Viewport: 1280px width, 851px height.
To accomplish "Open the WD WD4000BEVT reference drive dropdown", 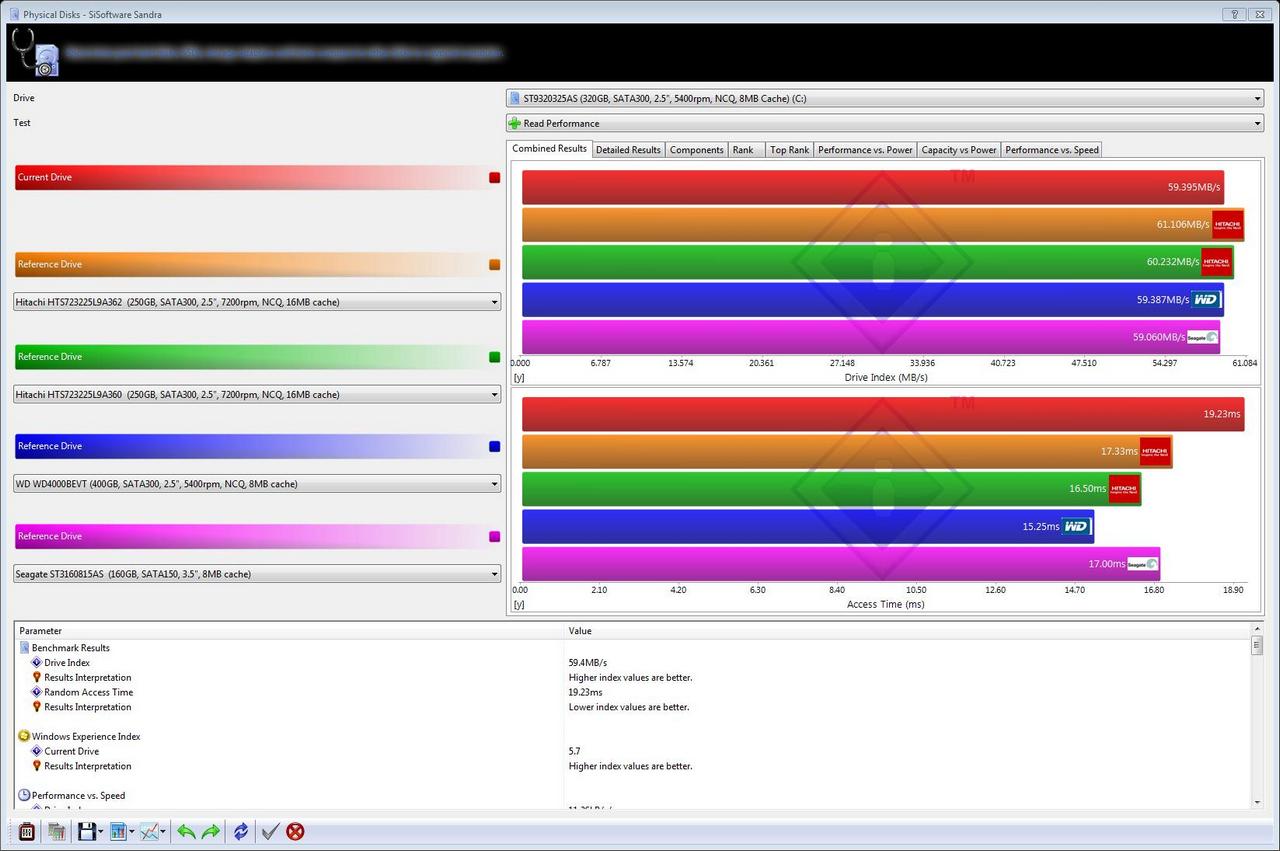I will pos(257,484).
